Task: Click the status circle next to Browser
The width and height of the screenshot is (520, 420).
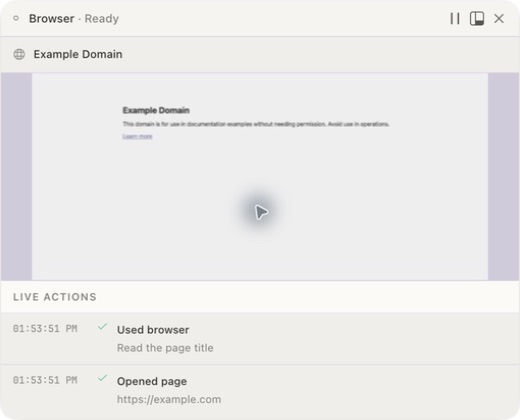Action: point(16,18)
